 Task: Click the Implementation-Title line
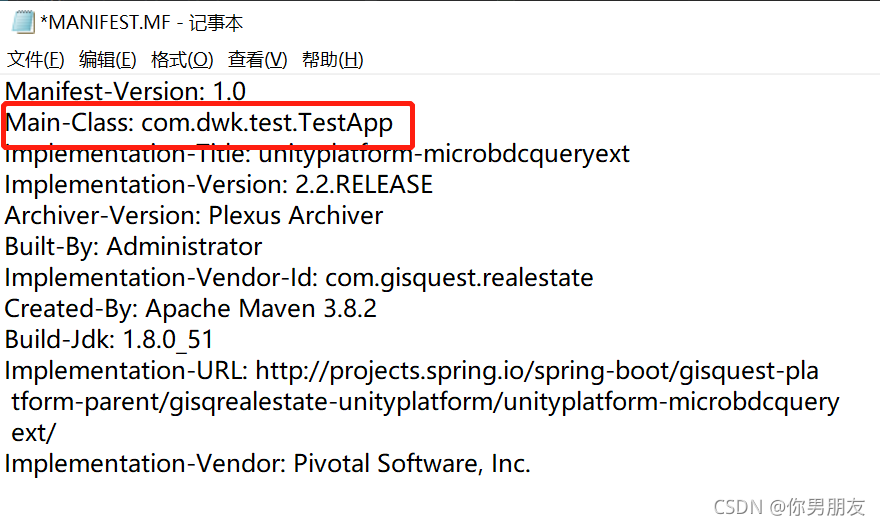click(317, 154)
